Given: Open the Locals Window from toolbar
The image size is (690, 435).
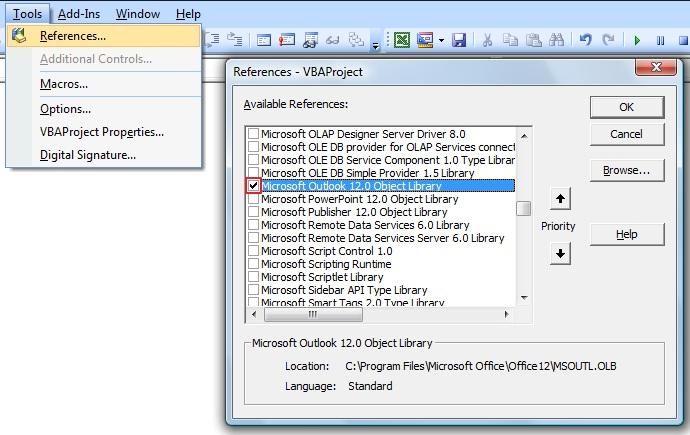Looking at the screenshot, I should (x=264, y=40).
